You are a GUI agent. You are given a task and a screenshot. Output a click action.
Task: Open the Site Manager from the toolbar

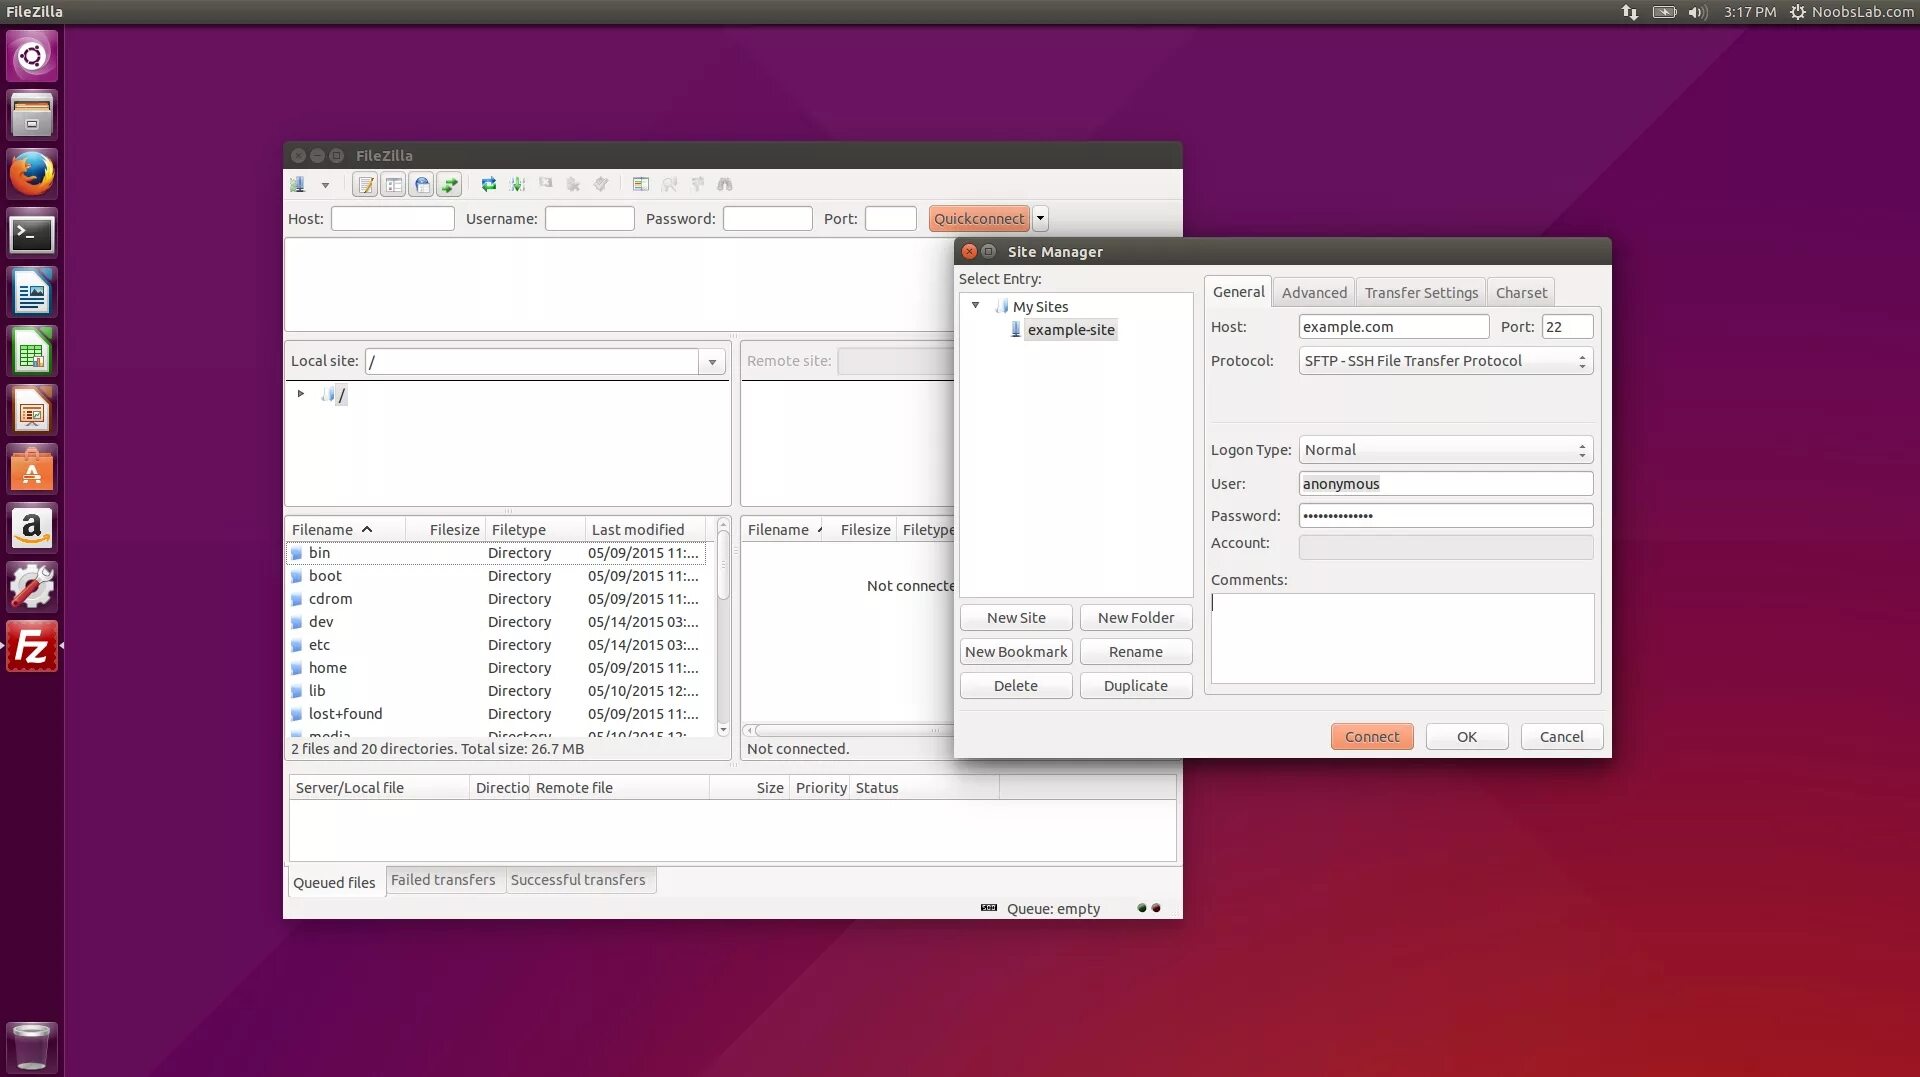(299, 184)
